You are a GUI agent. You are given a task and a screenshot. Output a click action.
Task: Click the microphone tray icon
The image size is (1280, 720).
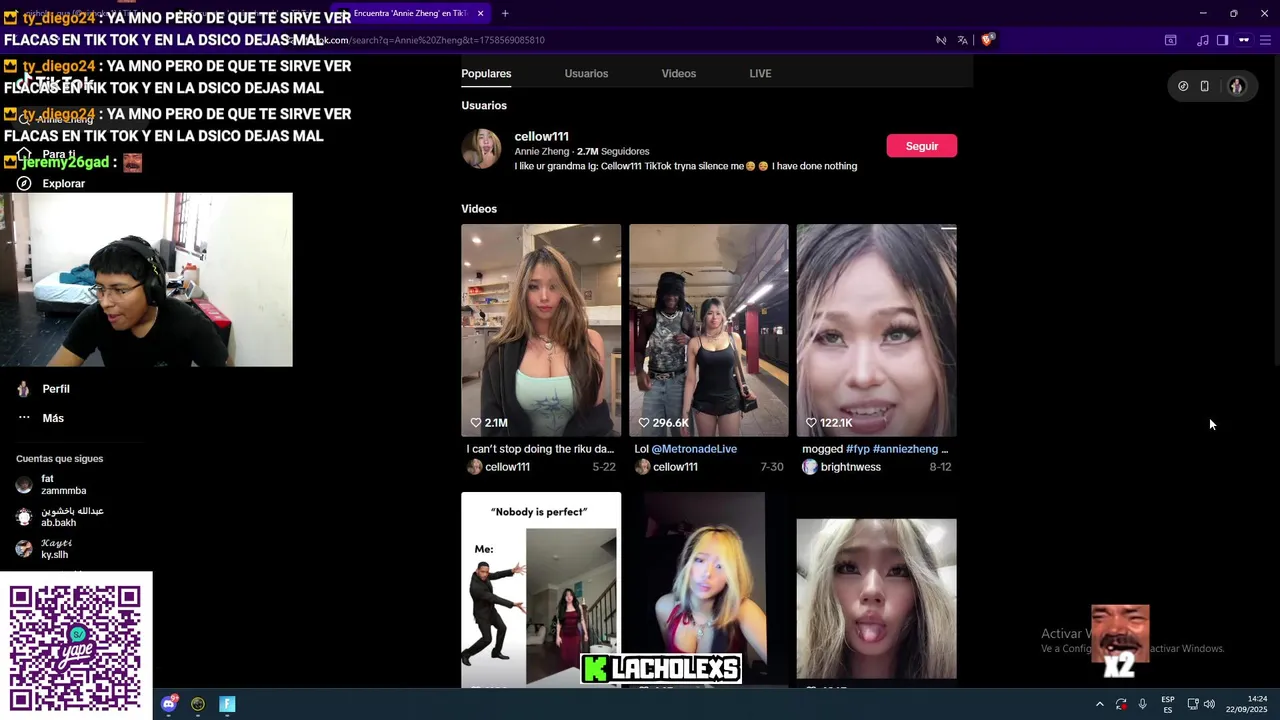1142,704
